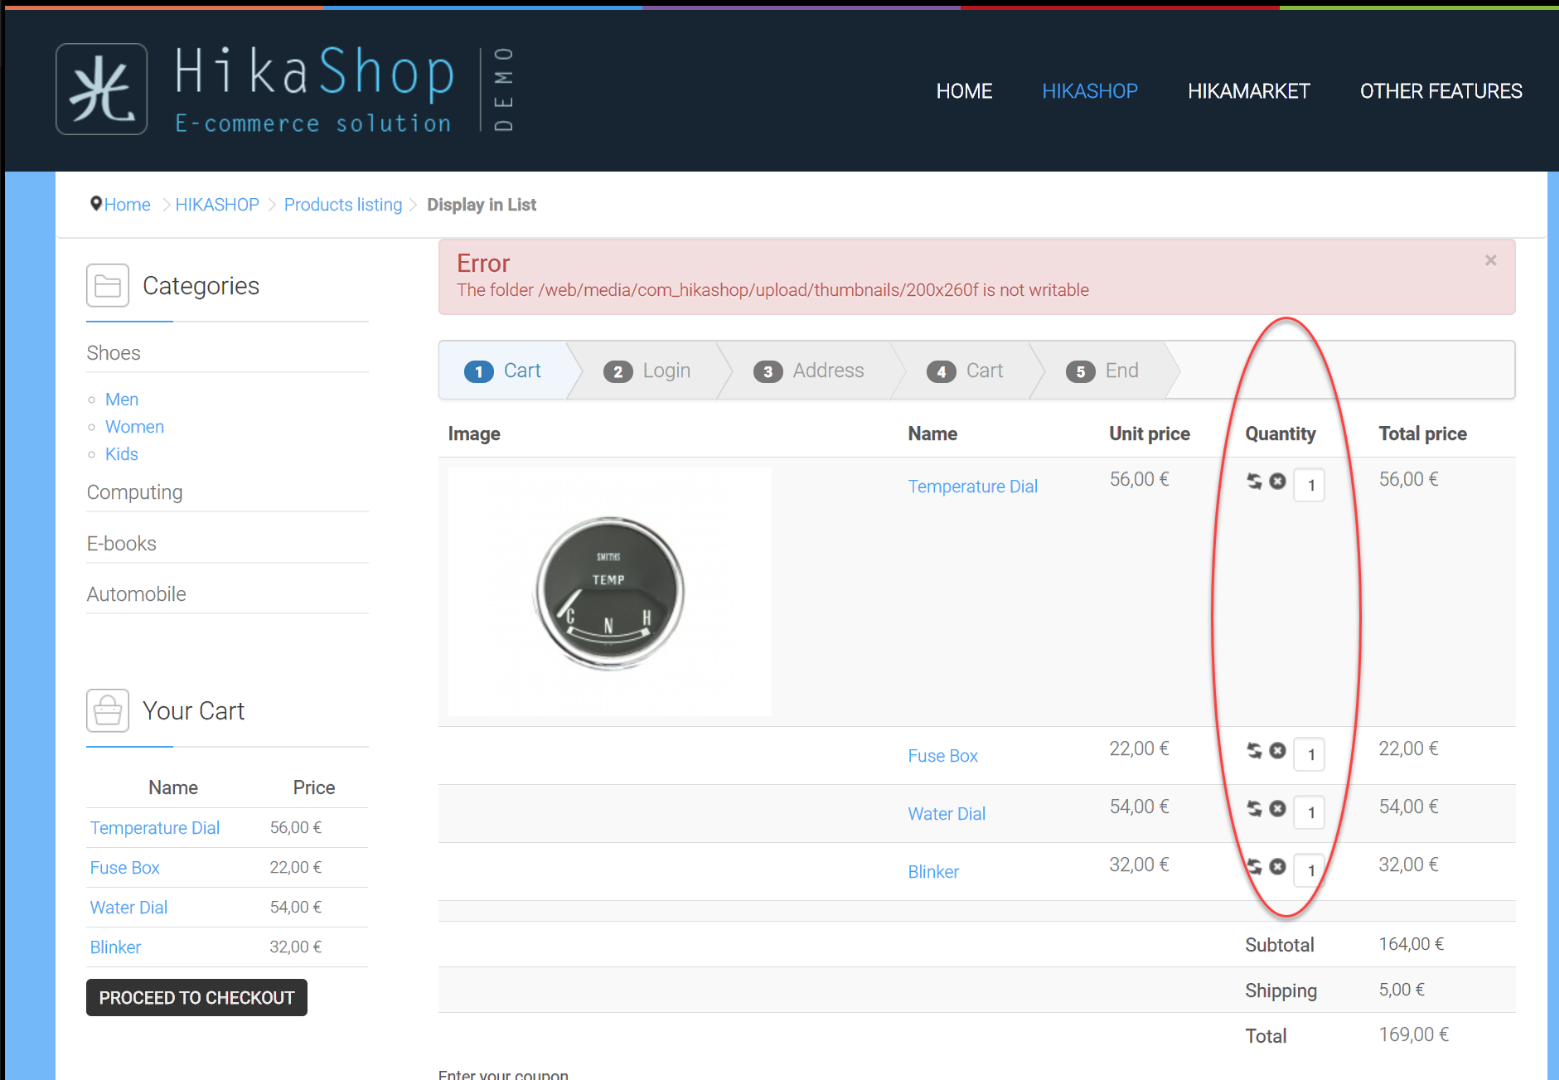Image resolution: width=1559 pixels, height=1080 pixels.
Task: Open Shoes category in sidebar
Action: [x=114, y=353]
